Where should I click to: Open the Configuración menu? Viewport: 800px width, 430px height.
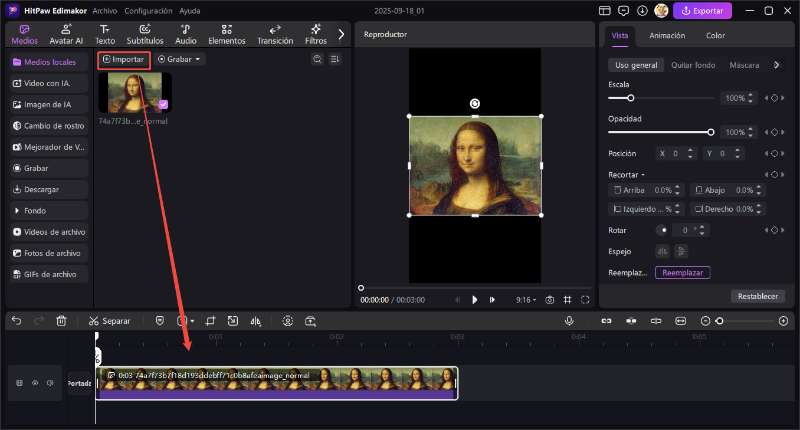(x=148, y=11)
